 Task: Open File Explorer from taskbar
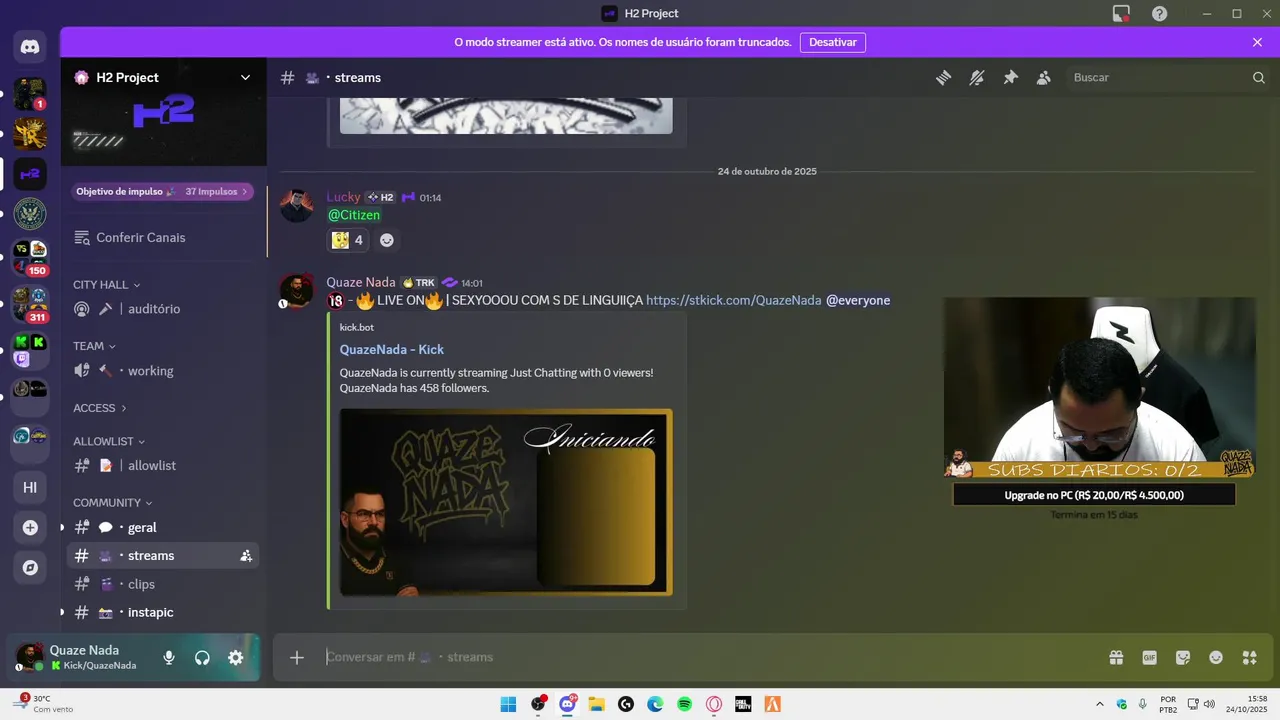(x=596, y=704)
